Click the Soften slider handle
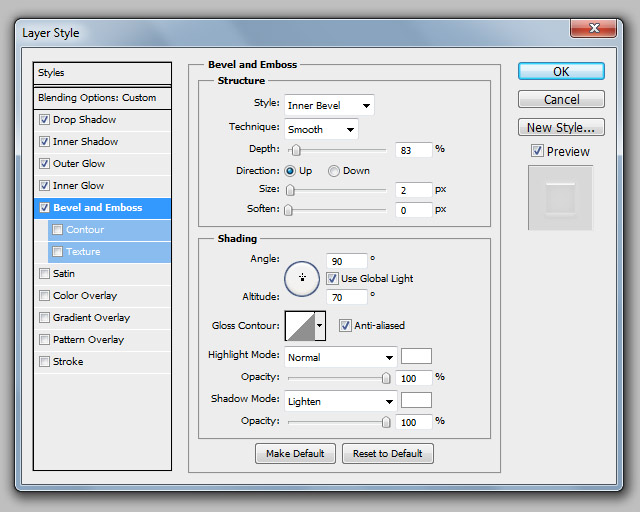Image resolution: width=640 pixels, height=512 pixels. tap(288, 210)
